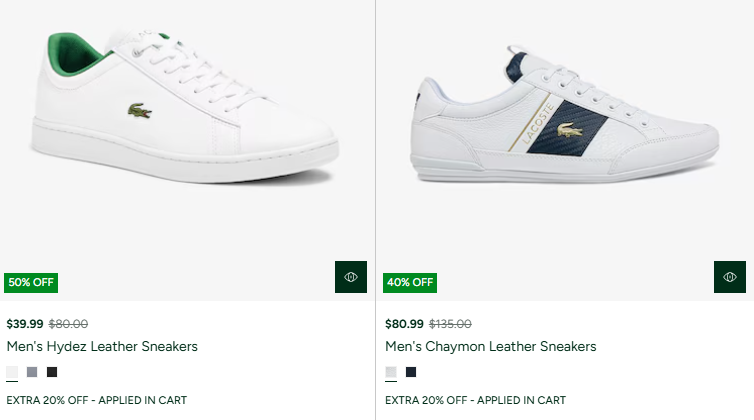
Task: Click Hydez 'Extra 20% Off - Applied in Cart' text
Action: (x=96, y=400)
